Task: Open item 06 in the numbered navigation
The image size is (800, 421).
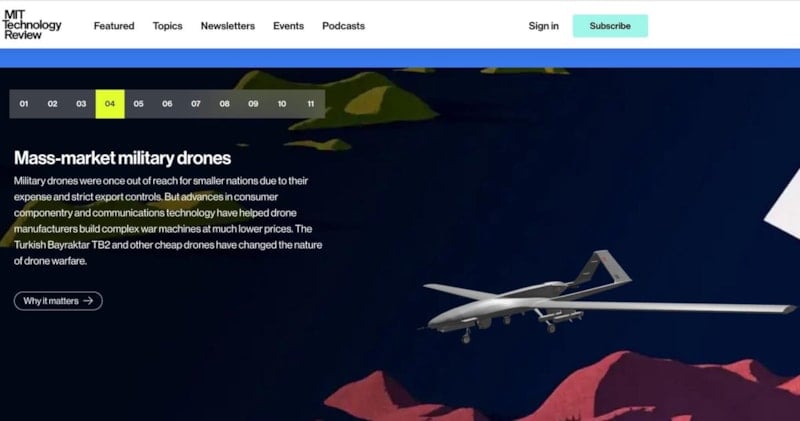Action: (x=167, y=104)
